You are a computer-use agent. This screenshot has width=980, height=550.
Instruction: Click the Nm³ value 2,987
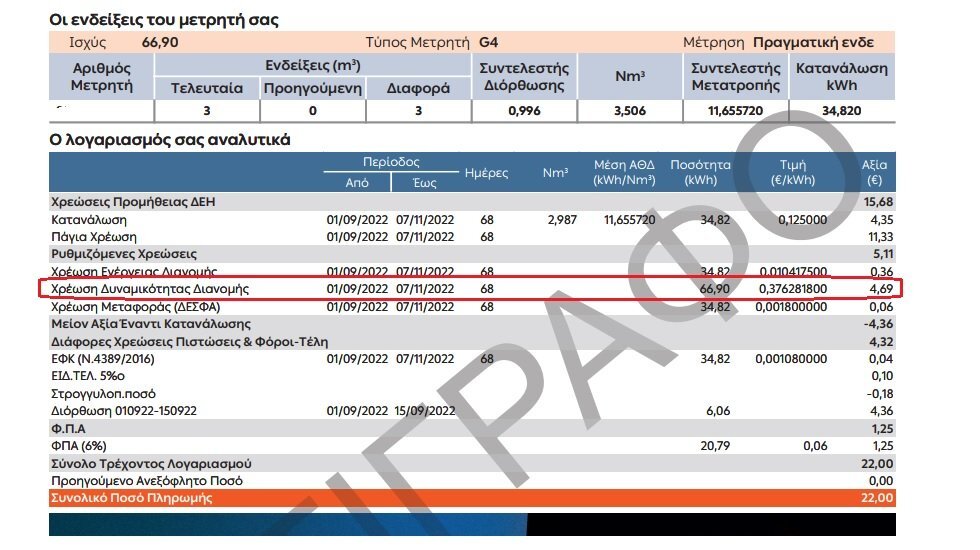point(562,220)
